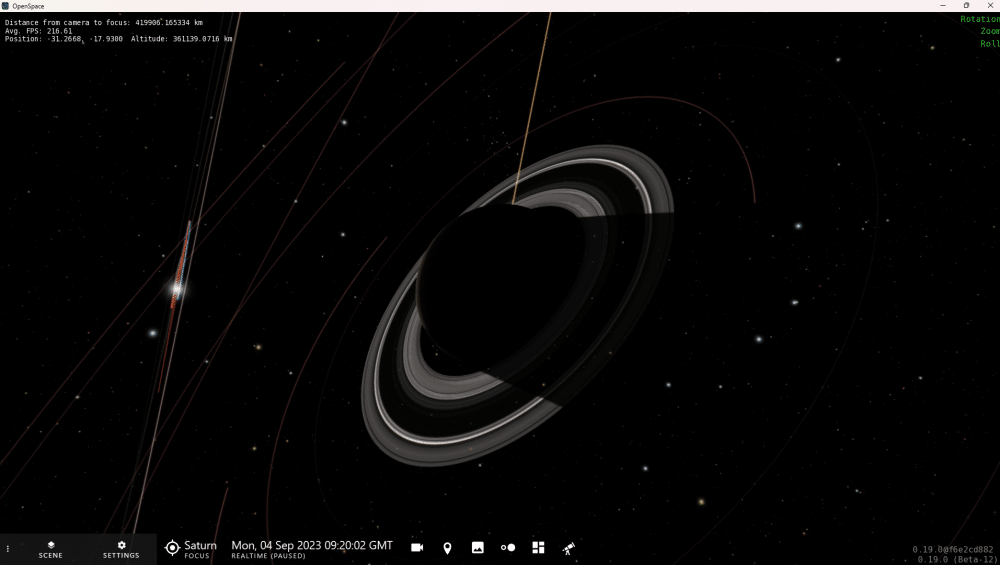
Task: Open the telescope sky browser icon
Action: click(x=568, y=548)
